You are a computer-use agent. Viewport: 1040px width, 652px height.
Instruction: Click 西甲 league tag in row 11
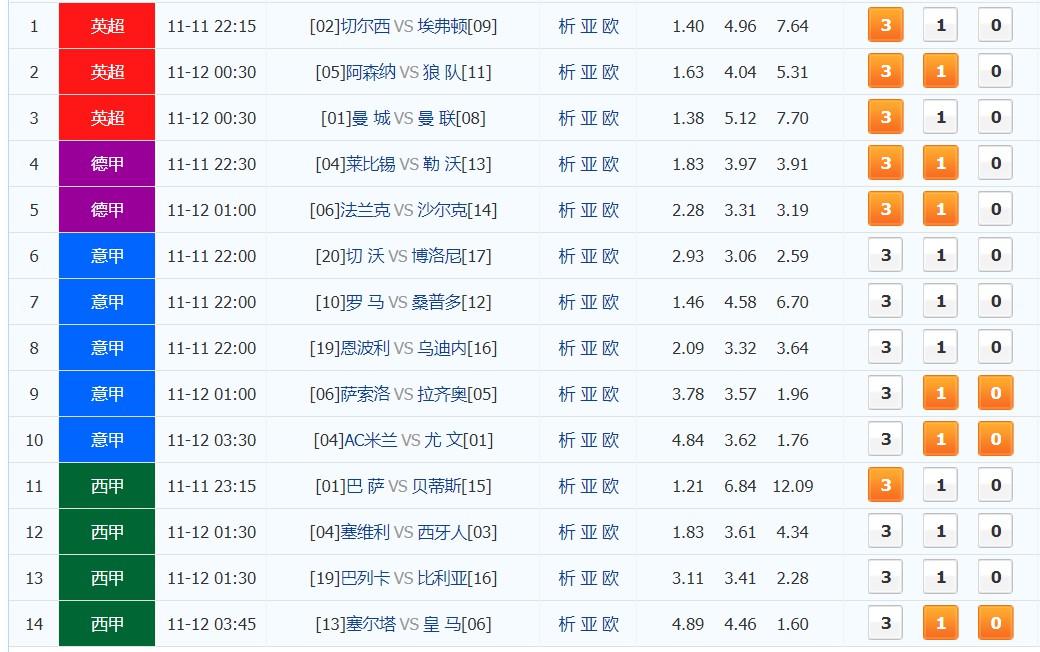(x=107, y=486)
